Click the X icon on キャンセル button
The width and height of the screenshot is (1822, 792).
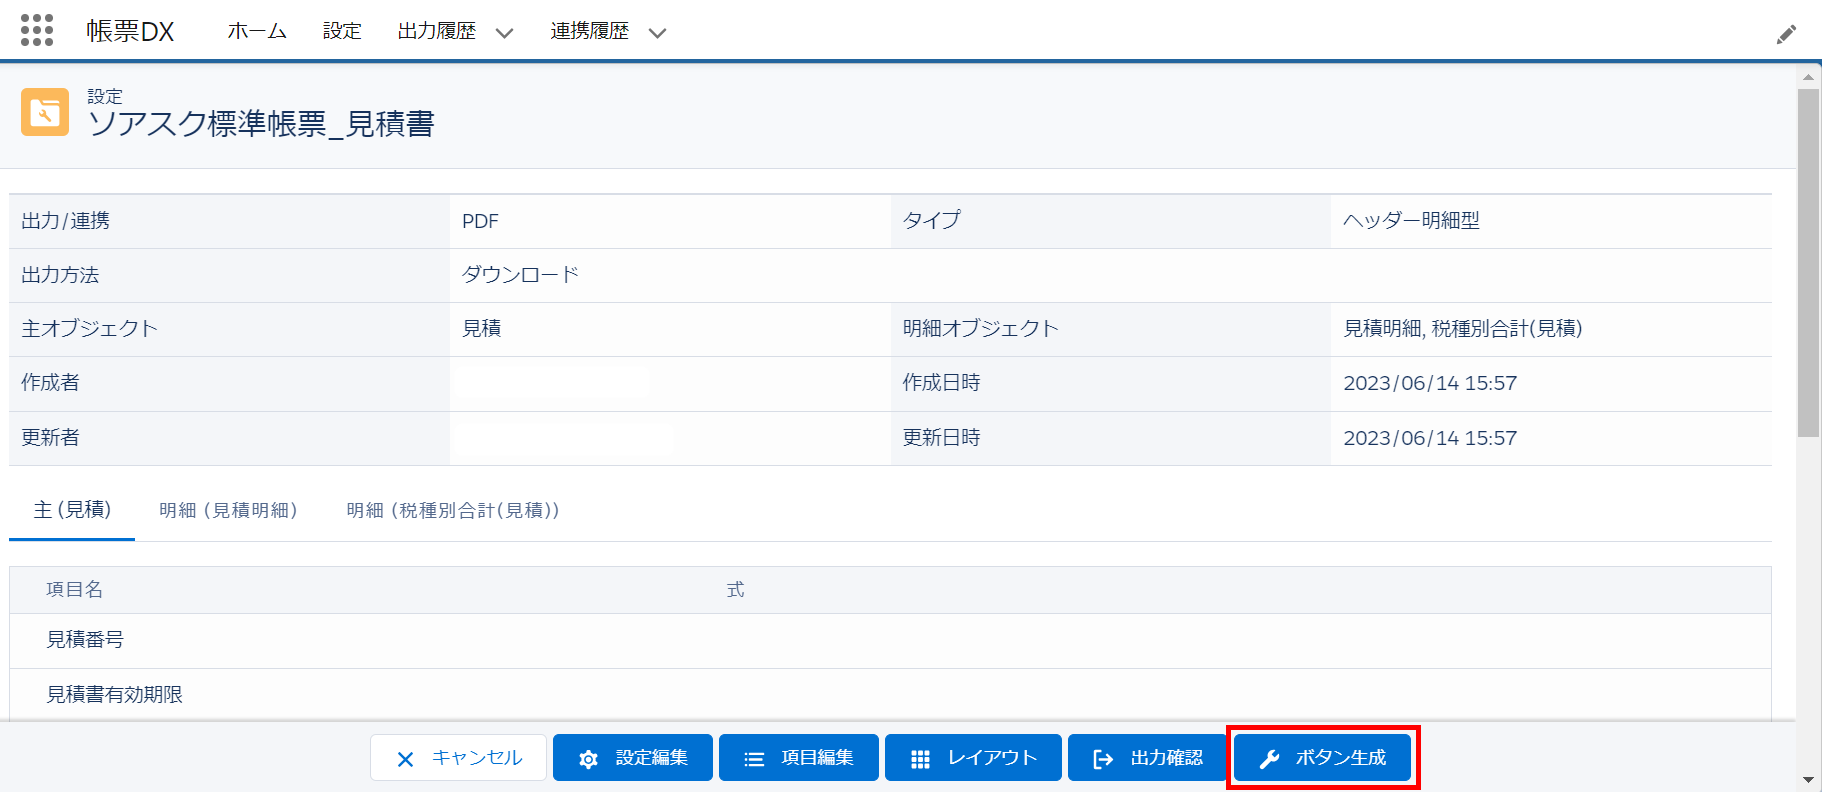click(x=405, y=759)
